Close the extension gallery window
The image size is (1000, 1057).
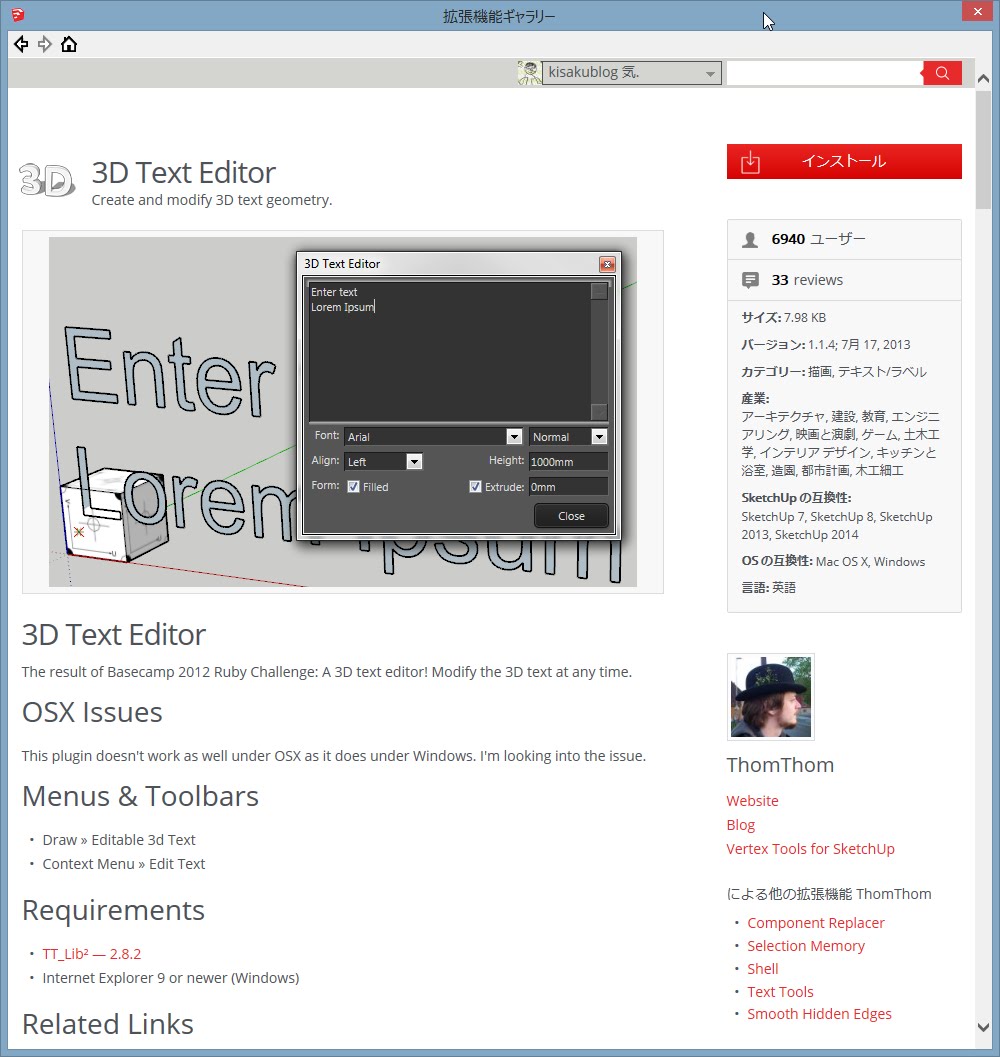[x=978, y=11]
